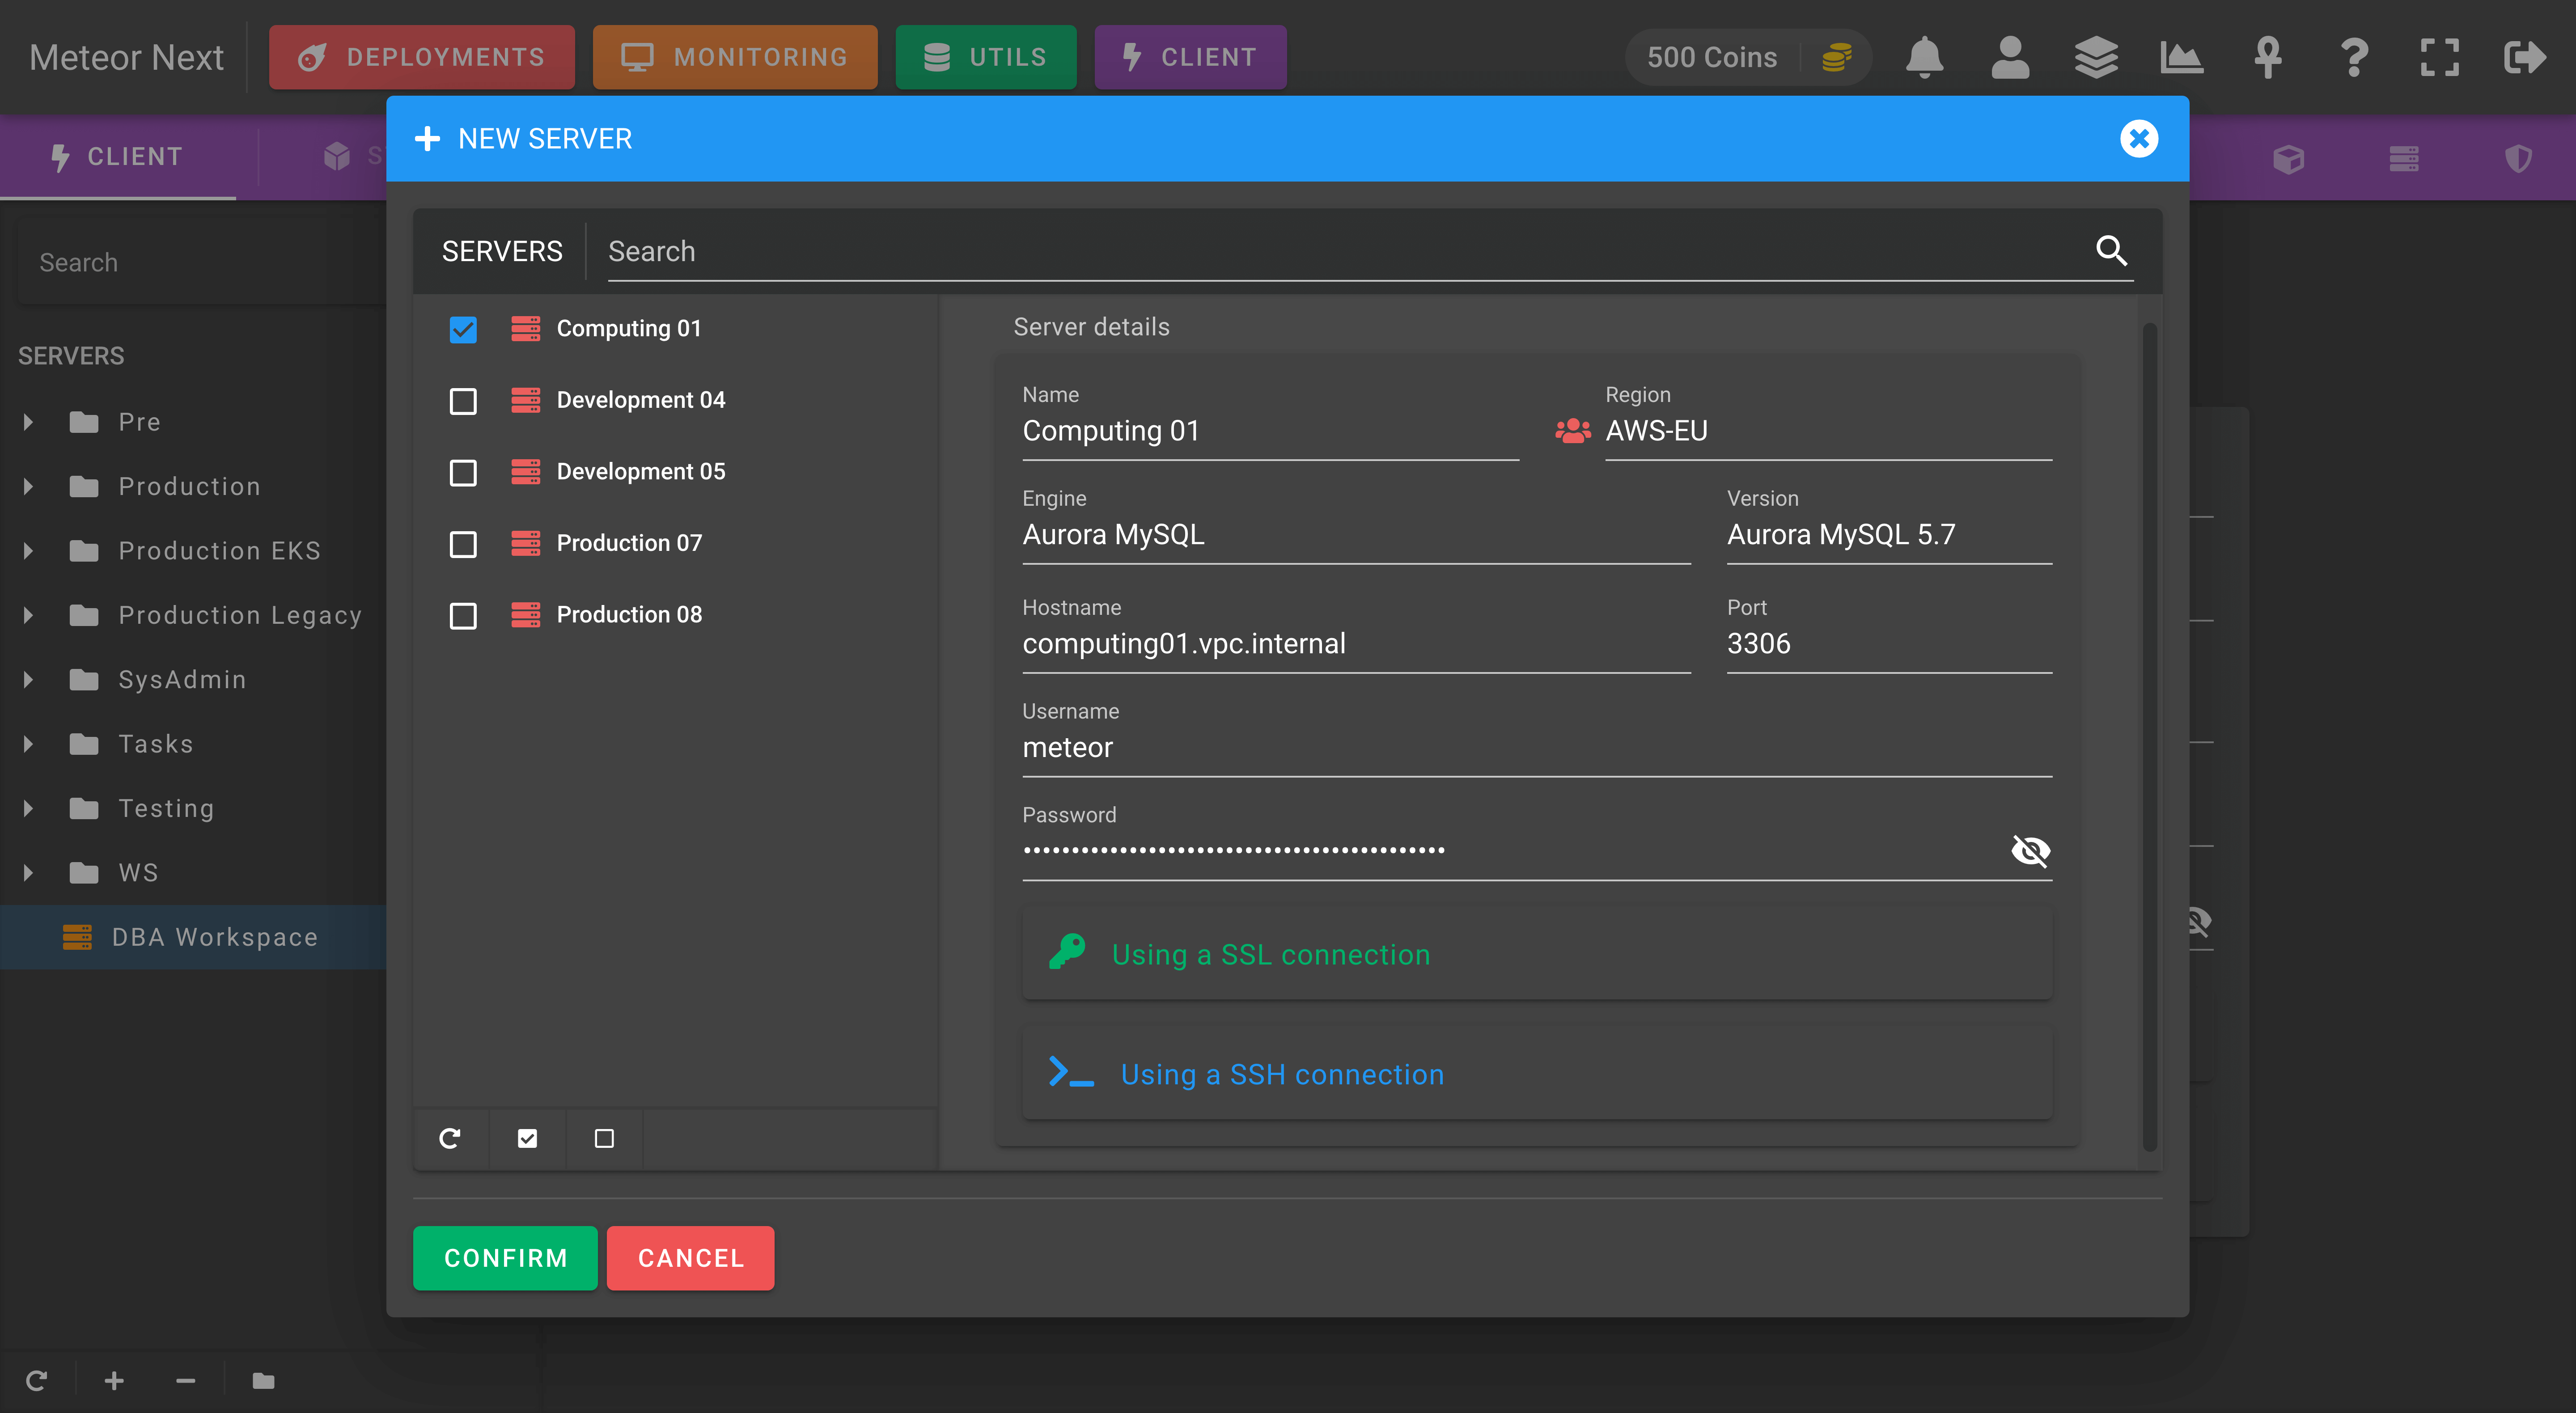Click the Hostname field computing01.vpc.internal

1356,643
